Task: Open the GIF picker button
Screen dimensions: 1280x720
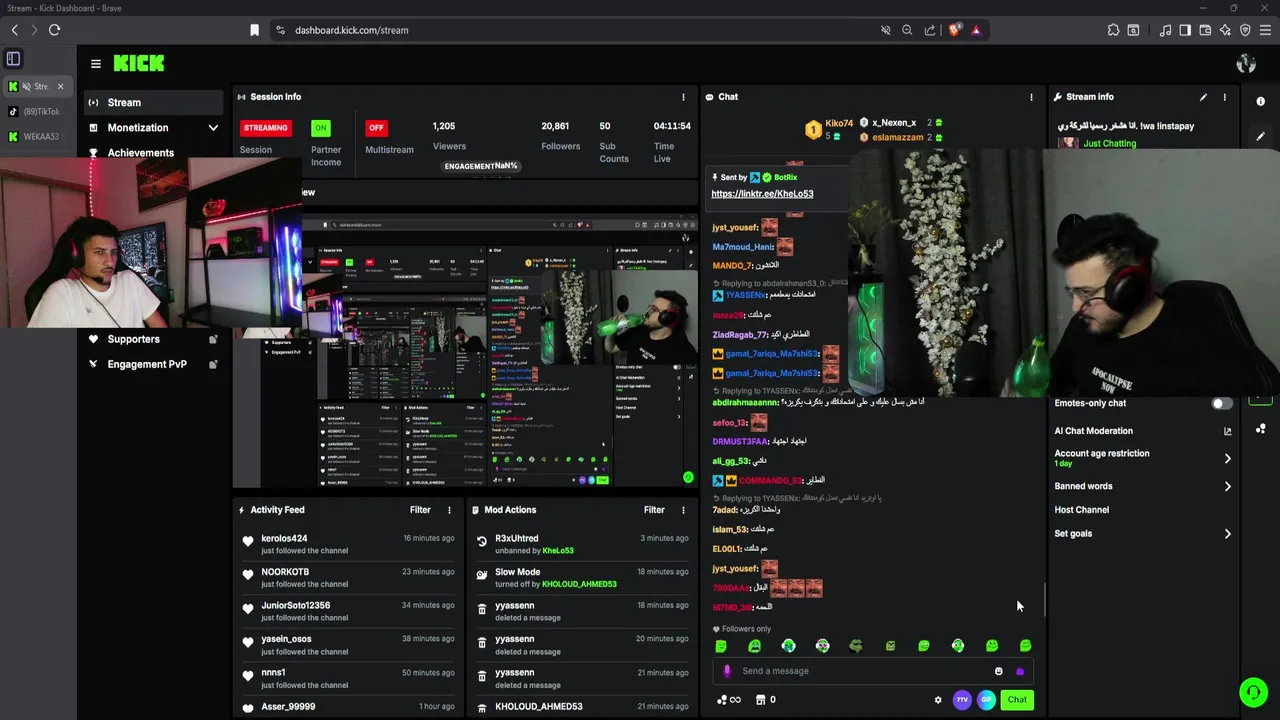Action: click(x=987, y=700)
